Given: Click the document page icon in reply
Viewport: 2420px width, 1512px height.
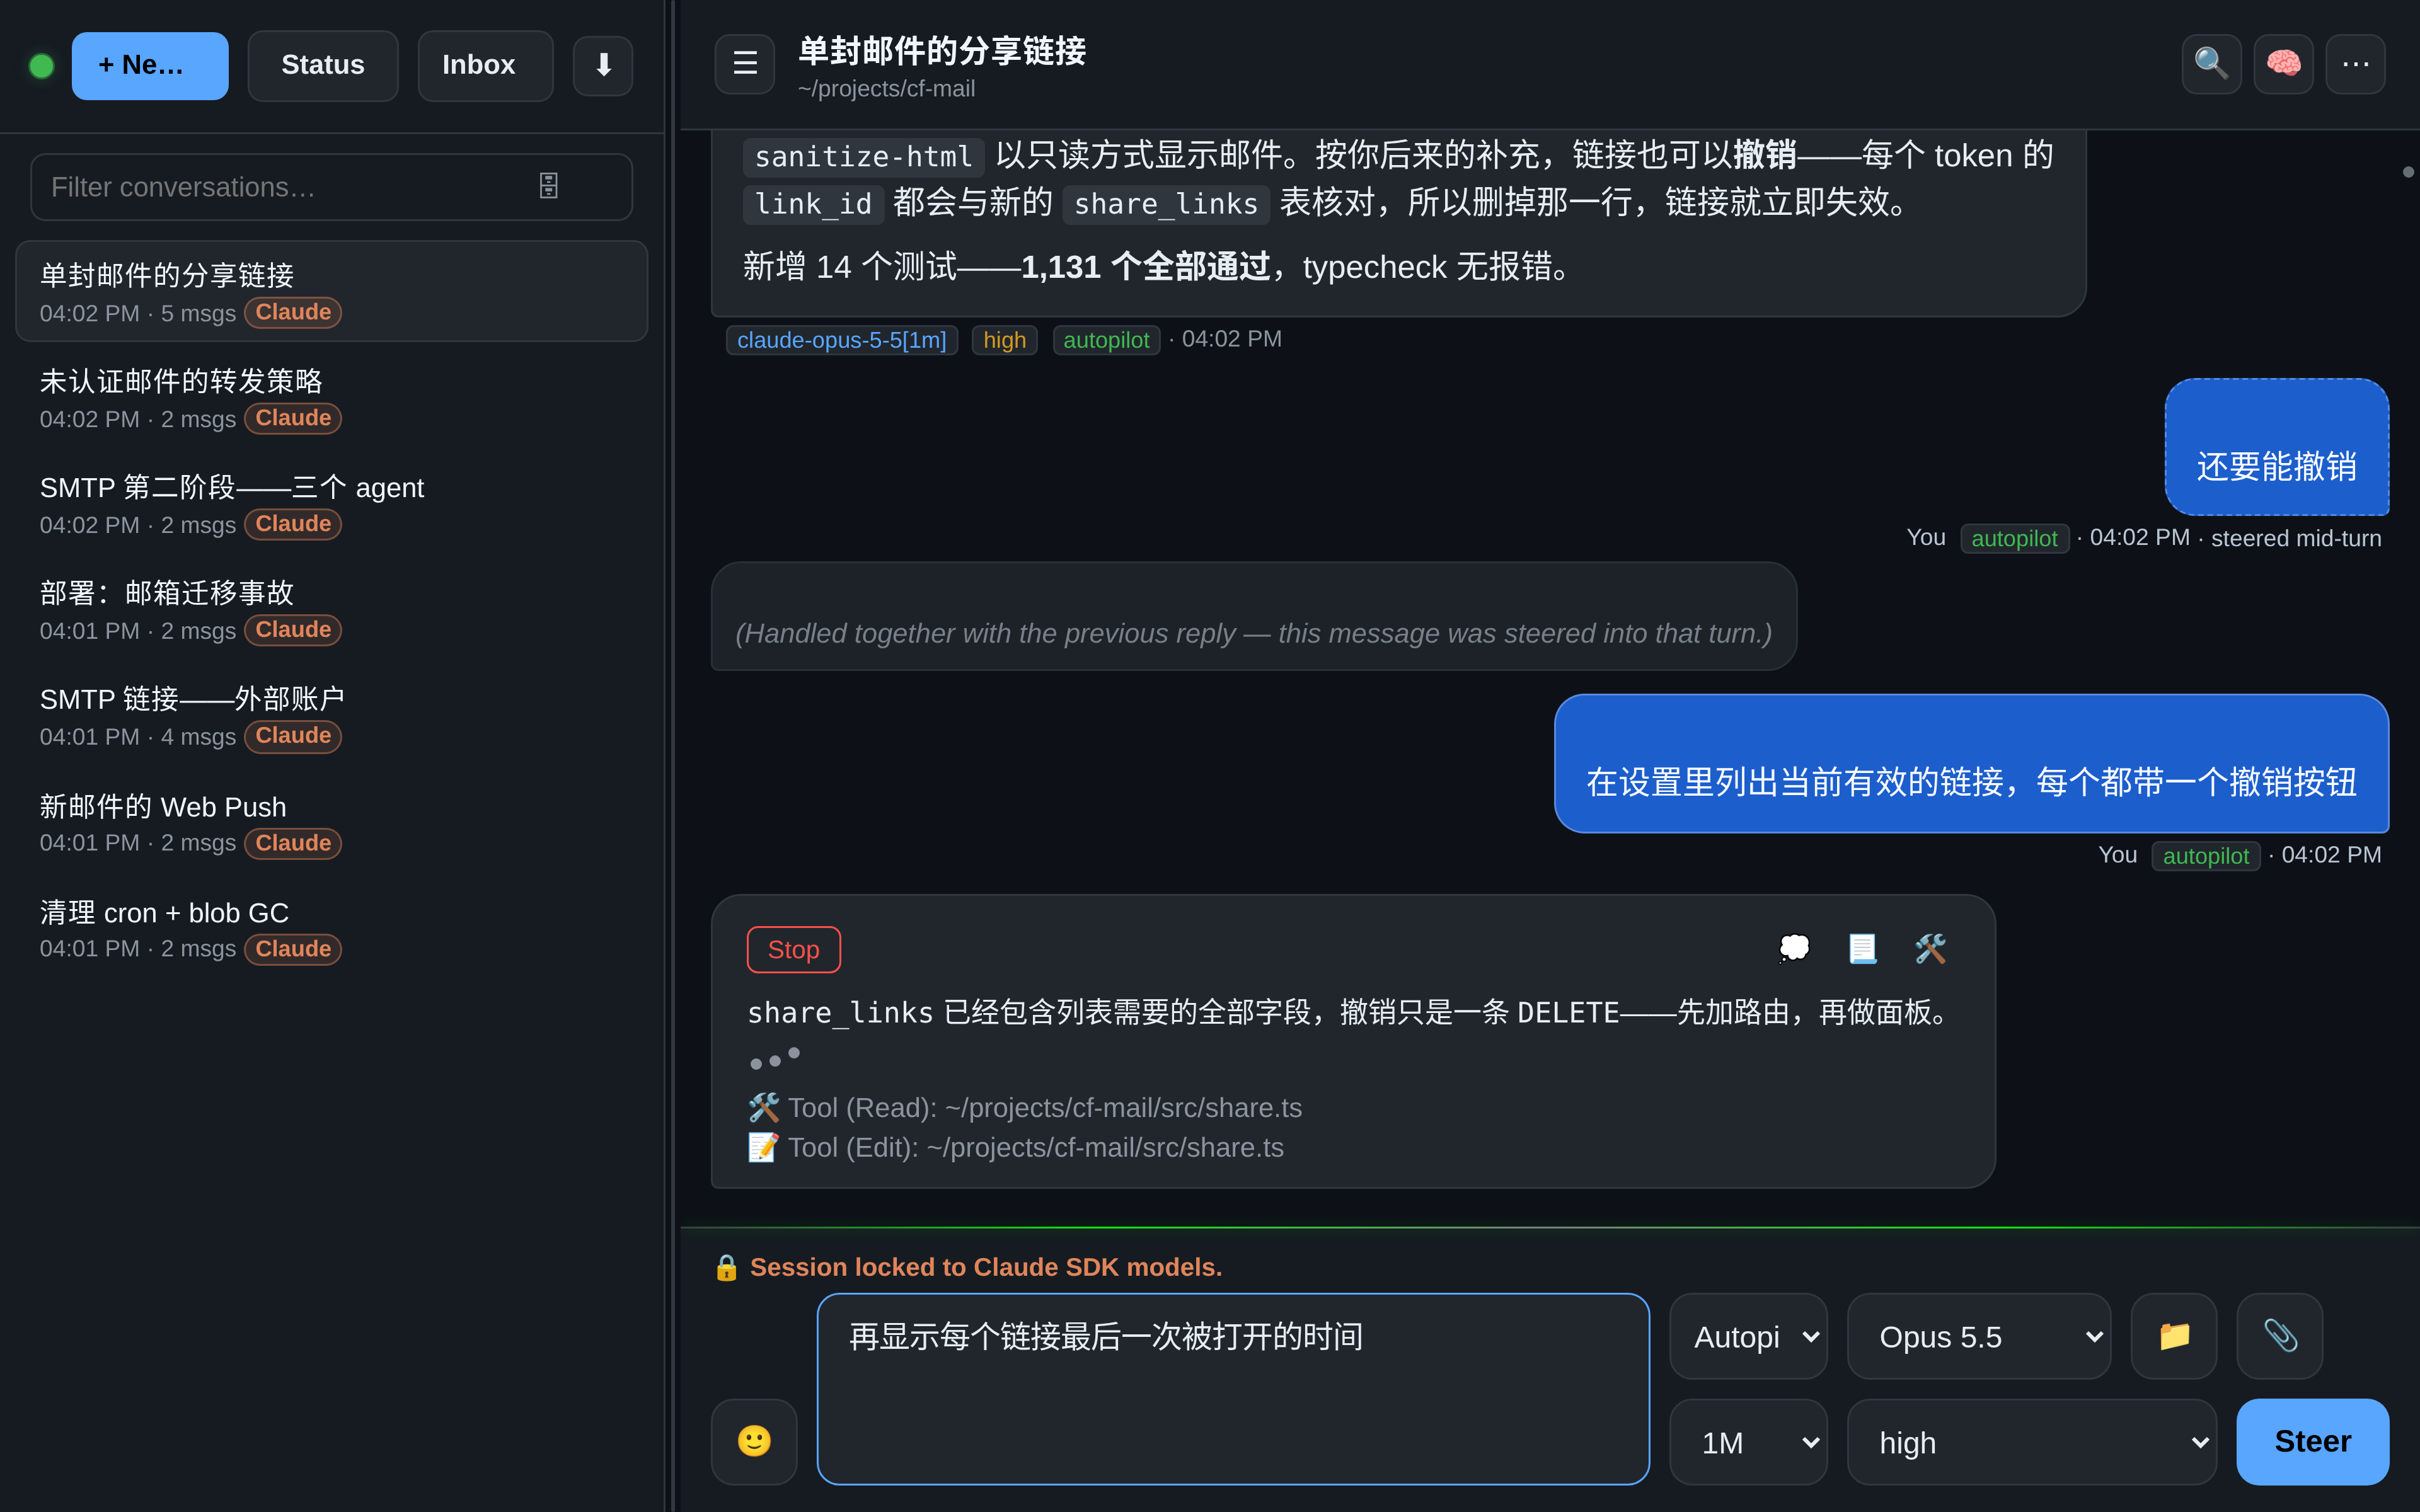Looking at the screenshot, I should (1862, 948).
